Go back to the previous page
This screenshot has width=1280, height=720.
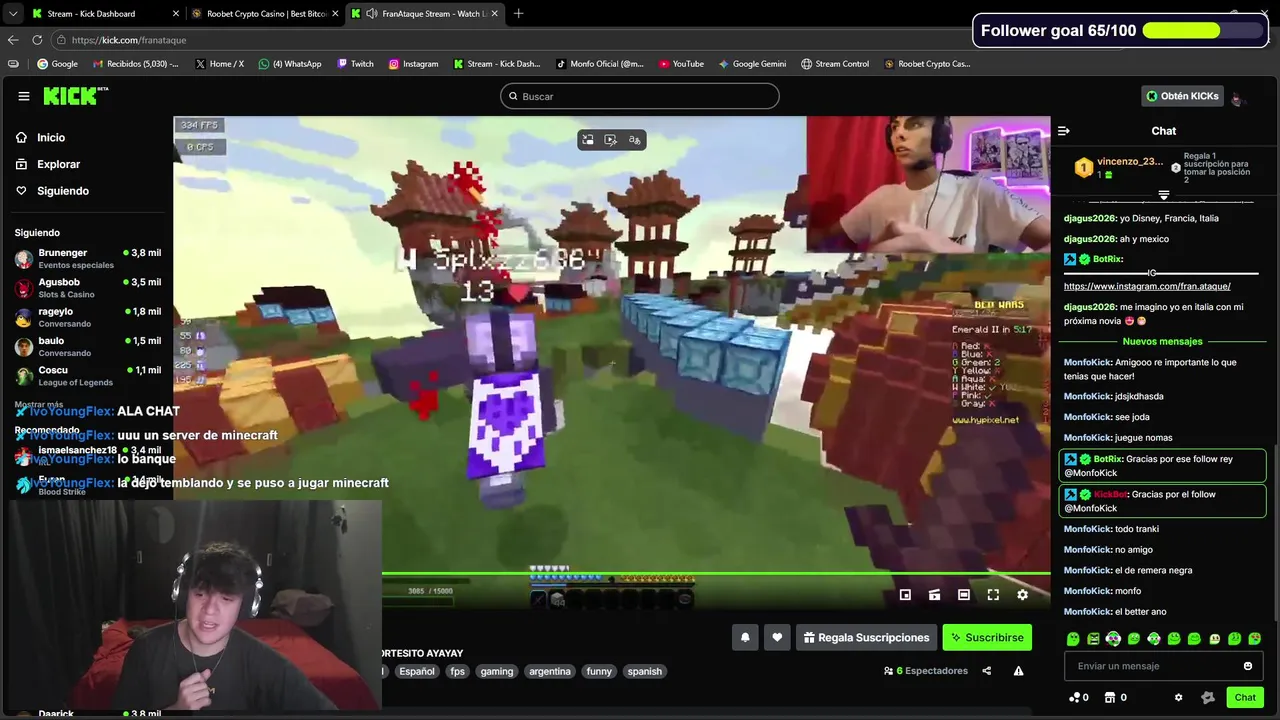click(x=13, y=40)
